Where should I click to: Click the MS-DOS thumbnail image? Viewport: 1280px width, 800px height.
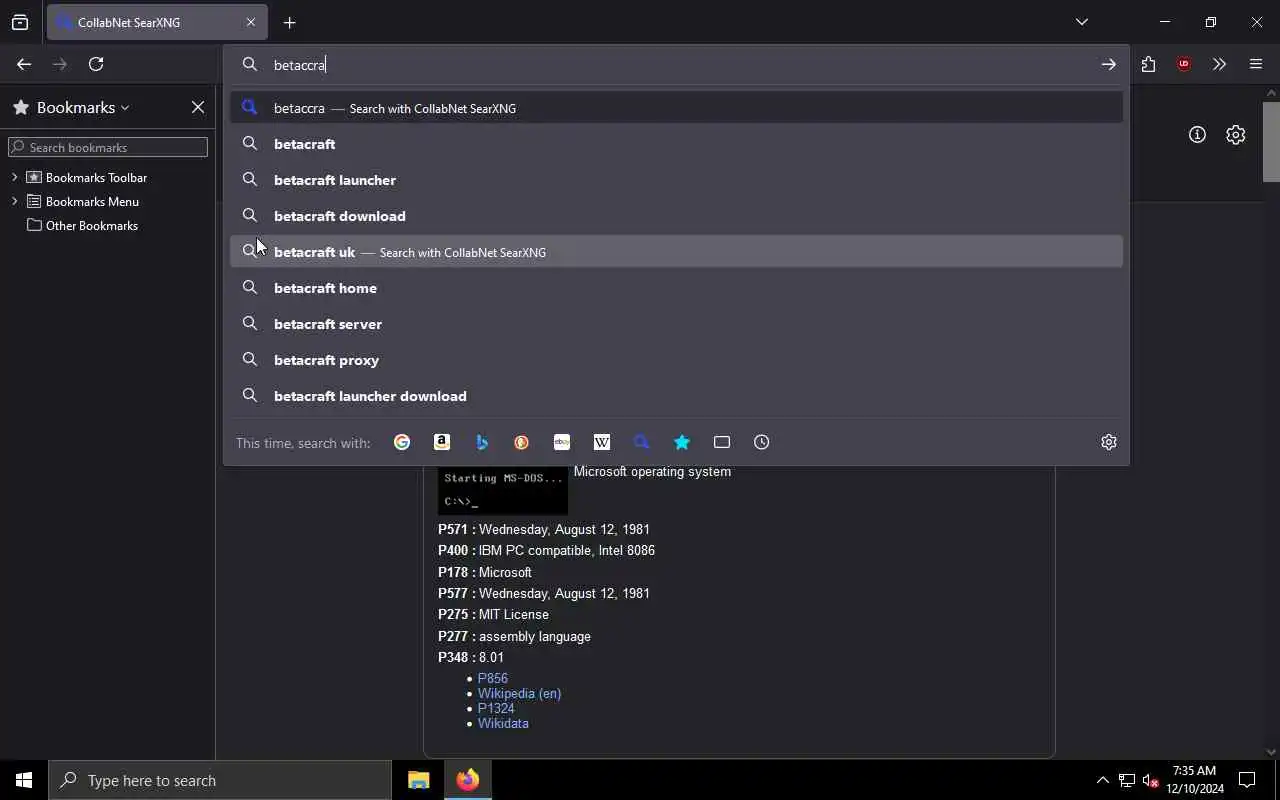(503, 490)
